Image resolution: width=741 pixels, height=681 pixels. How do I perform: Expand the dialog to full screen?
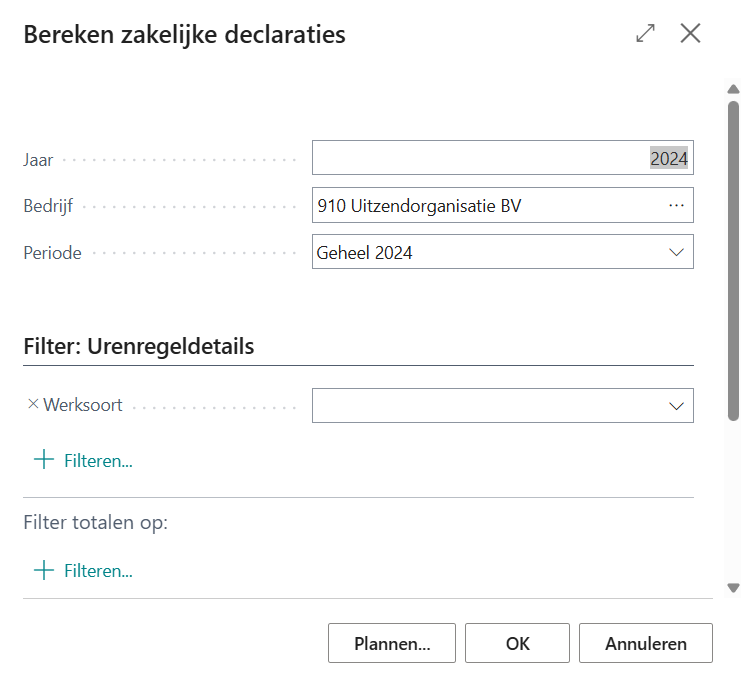point(645,33)
